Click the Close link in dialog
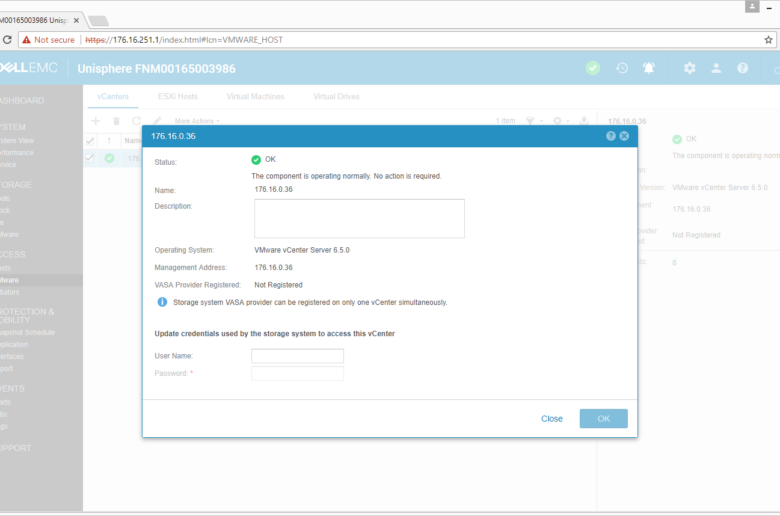The image size is (780, 516). coord(552,418)
